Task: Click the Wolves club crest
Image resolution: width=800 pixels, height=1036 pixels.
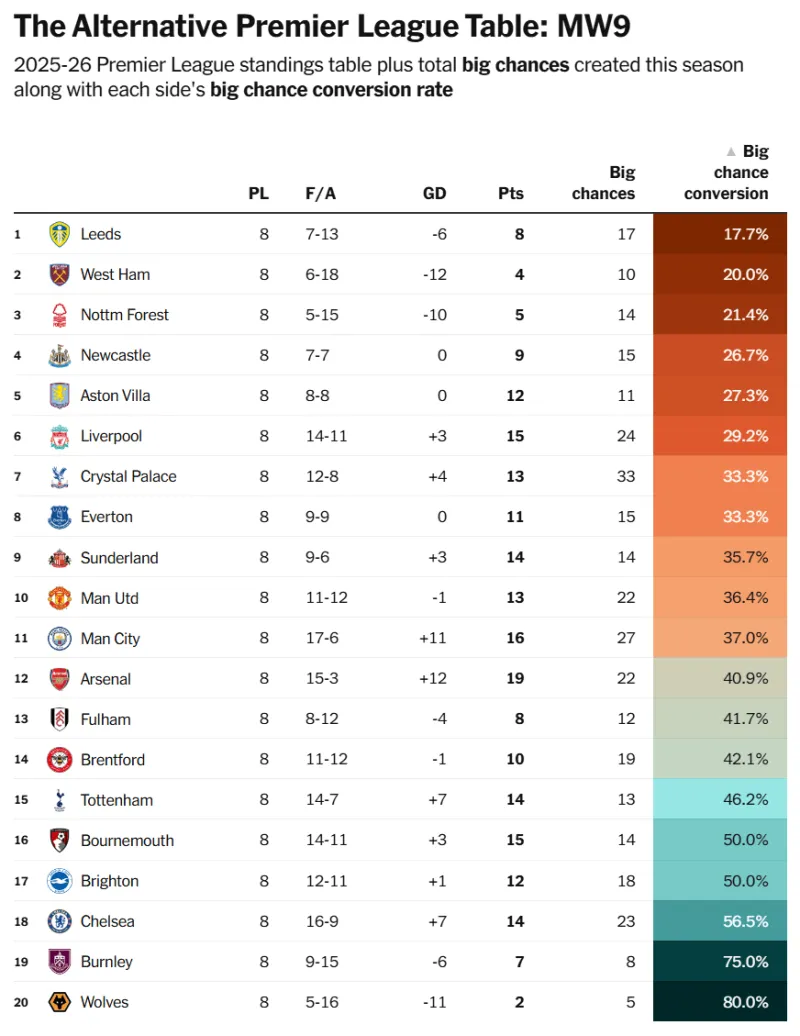Action: (x=60, y=1003)
